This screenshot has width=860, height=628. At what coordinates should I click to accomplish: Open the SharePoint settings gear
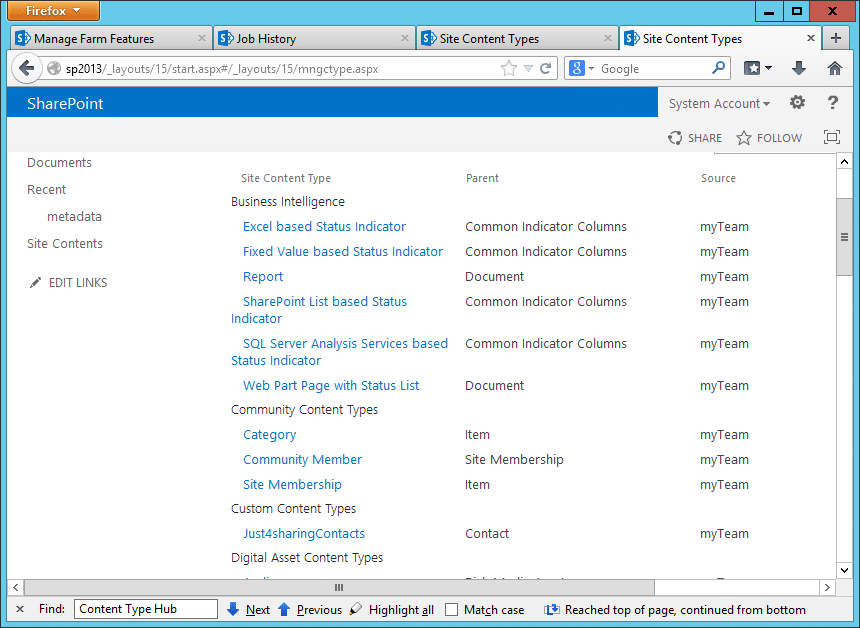(797, 103)
